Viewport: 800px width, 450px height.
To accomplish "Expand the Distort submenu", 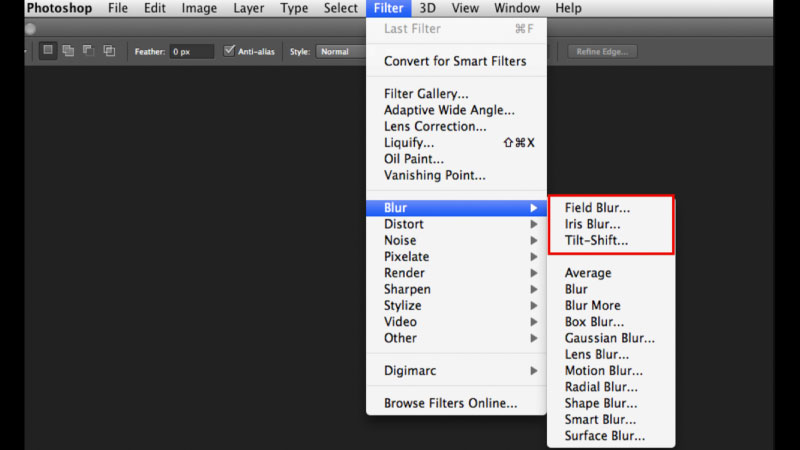I will pyautogui.click(x=456, y=224).
